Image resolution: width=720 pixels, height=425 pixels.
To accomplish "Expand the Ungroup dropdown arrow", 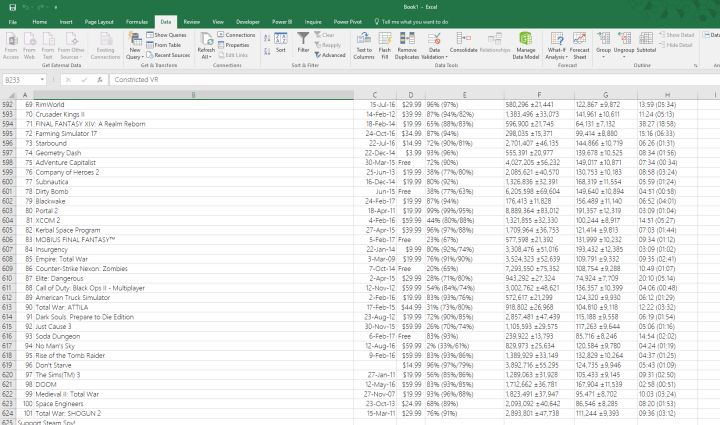I will [624, 57].
